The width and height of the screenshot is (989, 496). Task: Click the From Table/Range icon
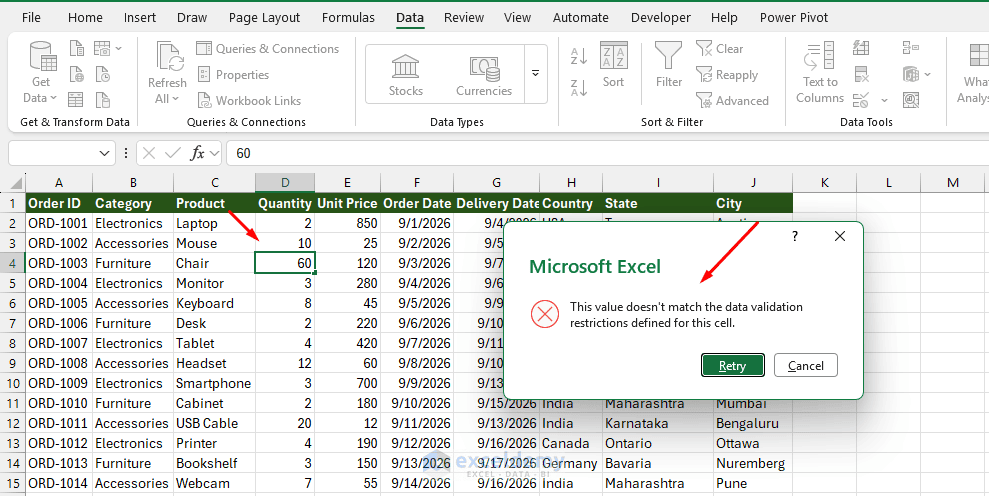[76, 100]
